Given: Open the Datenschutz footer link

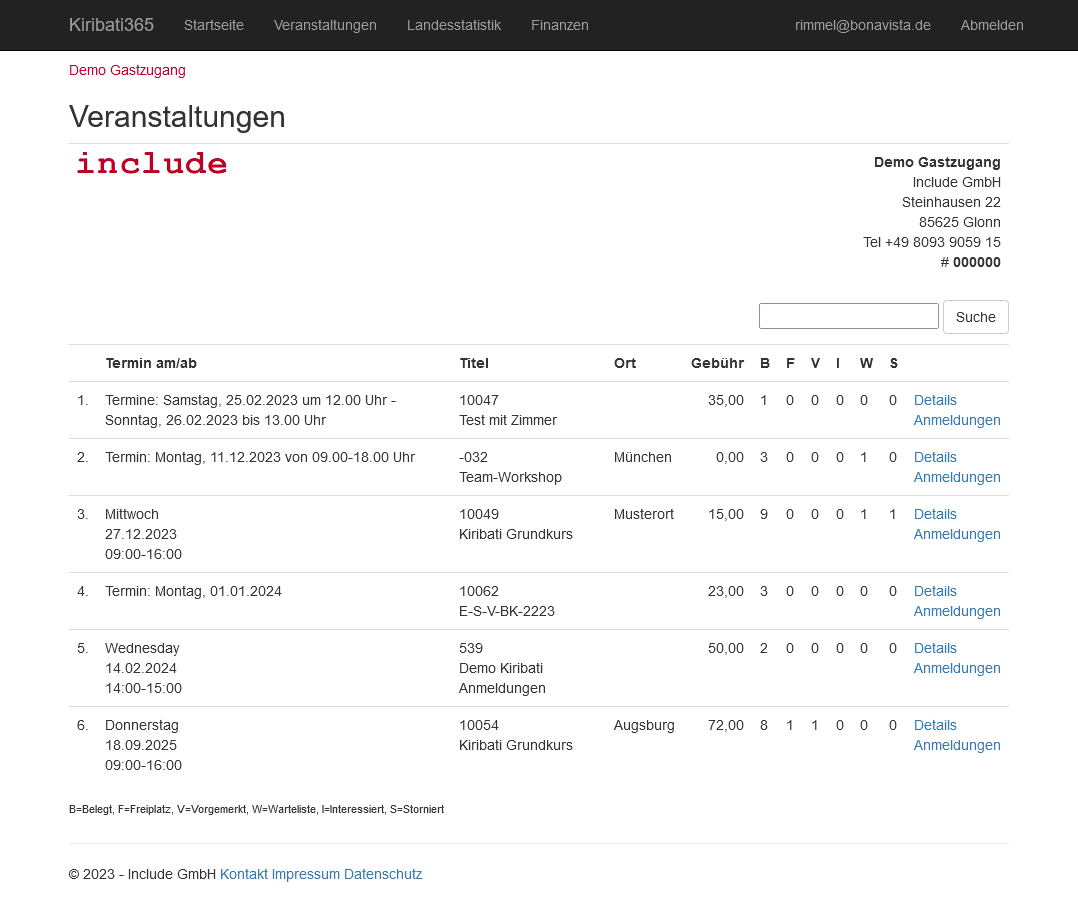Looking at the screenshot, I should coord(383,874).
